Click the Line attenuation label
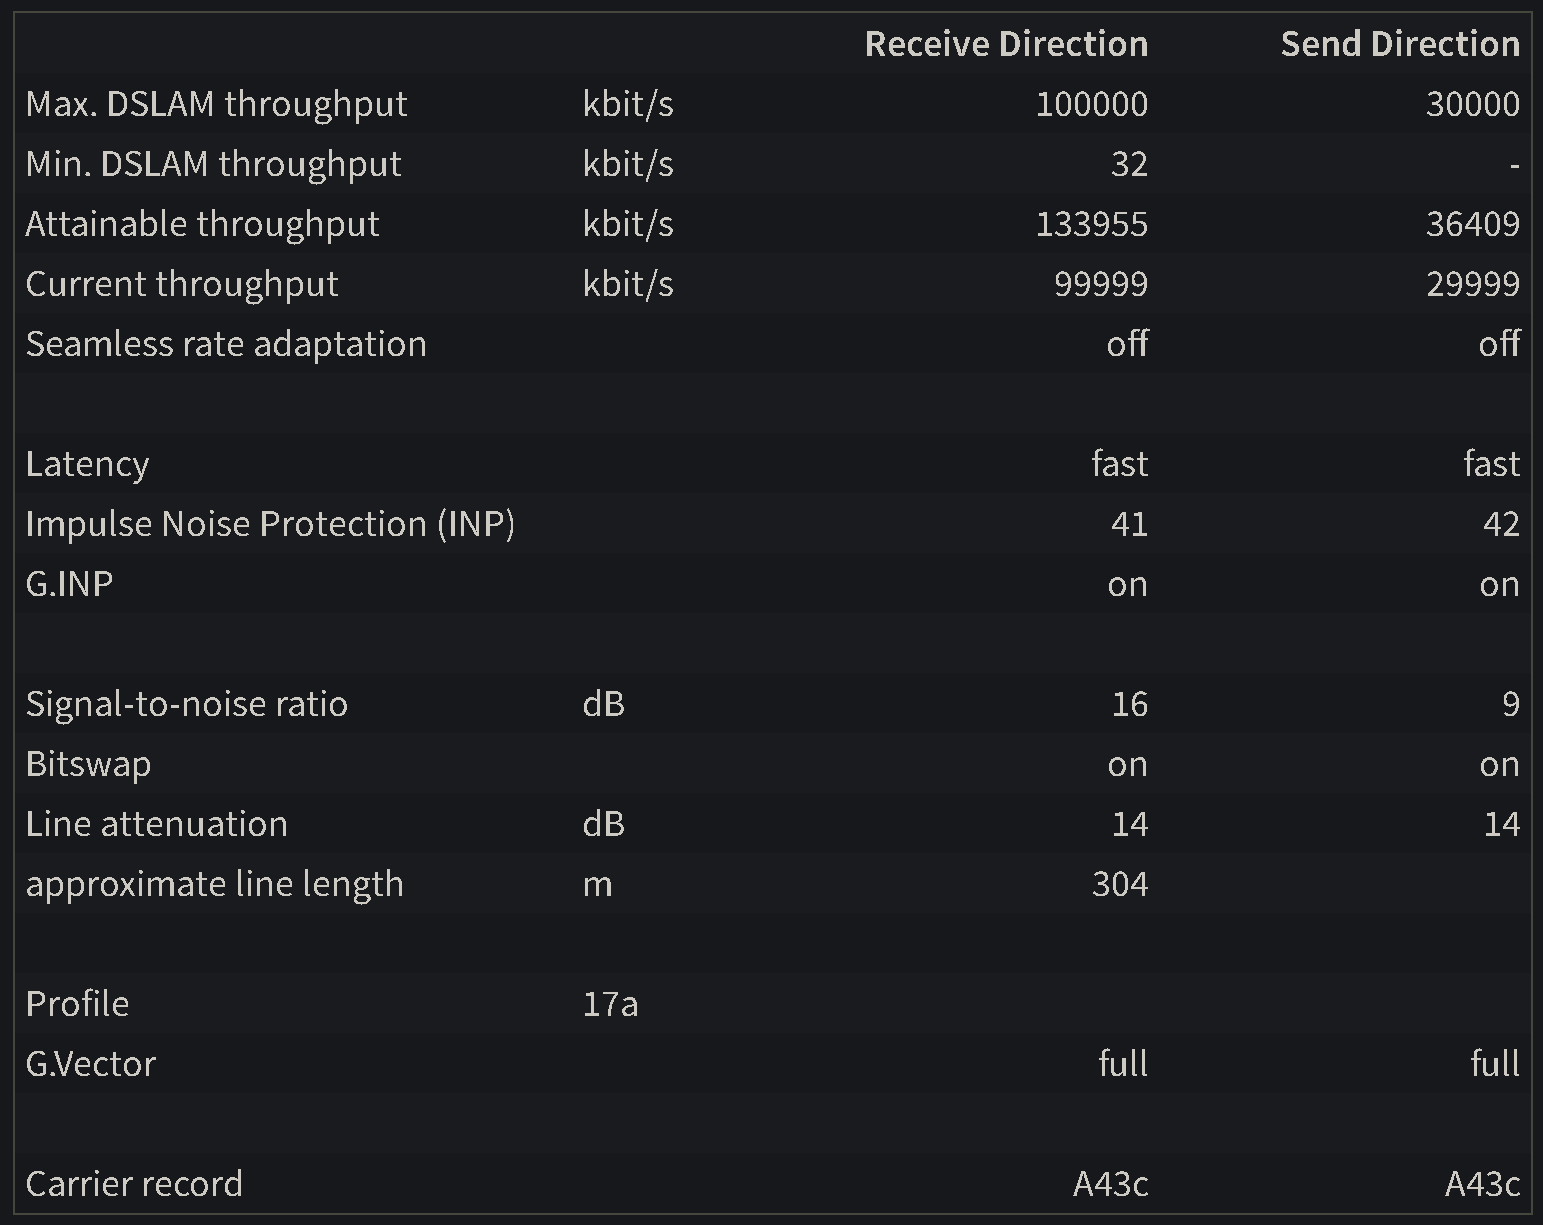Viewport: 1543px width, 1225px height. (x=156, y=824)
